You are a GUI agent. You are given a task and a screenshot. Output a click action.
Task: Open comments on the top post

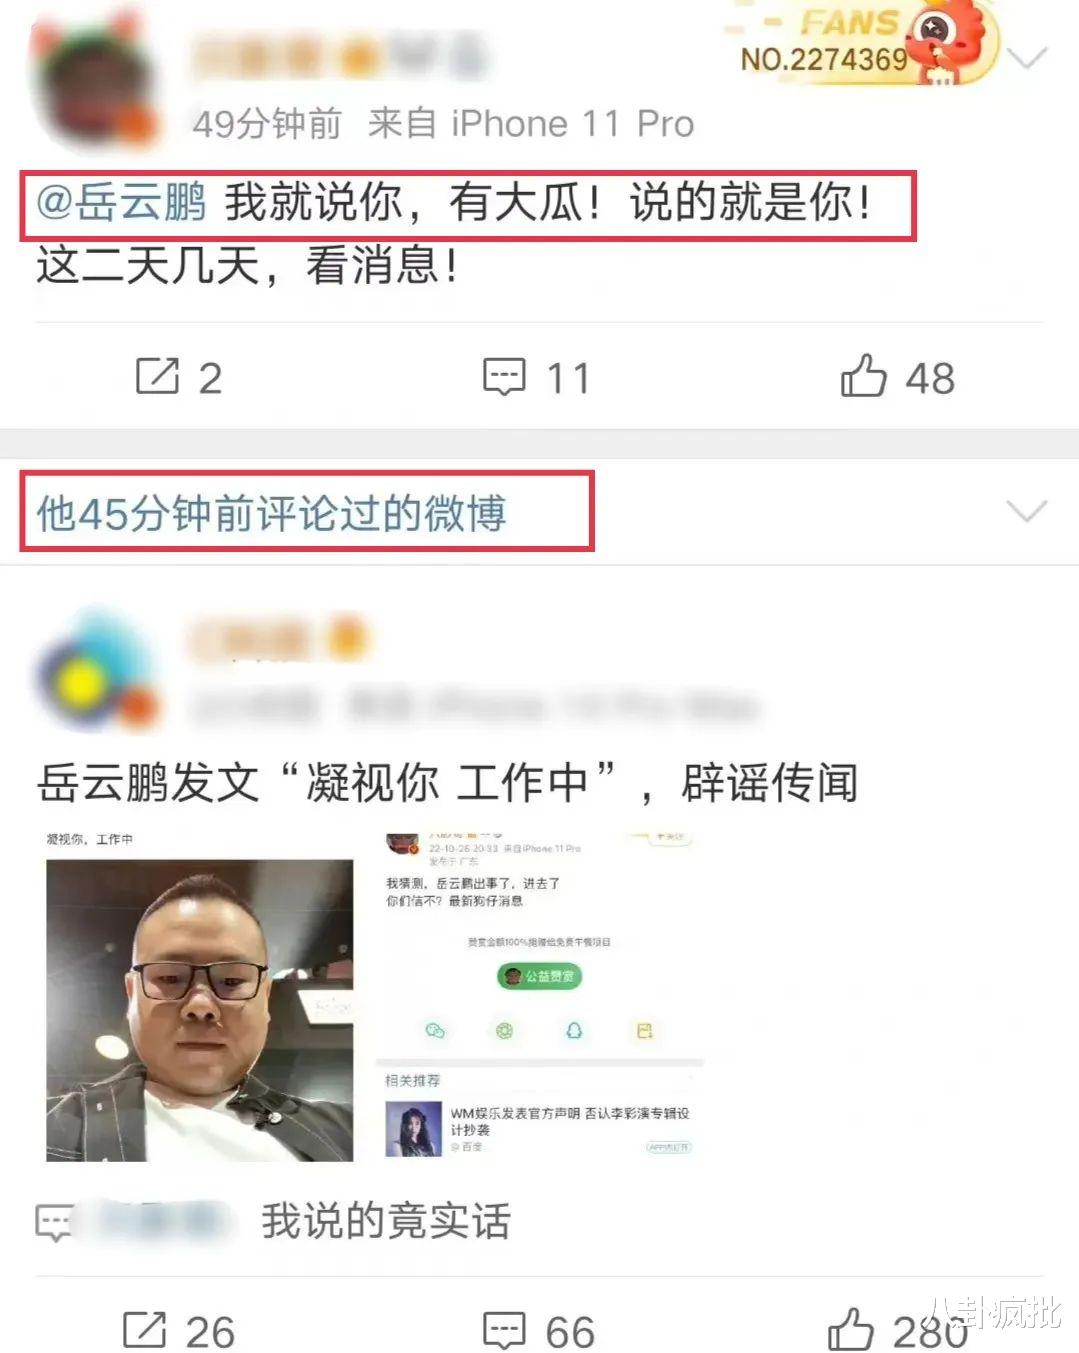tap(504, 377)
